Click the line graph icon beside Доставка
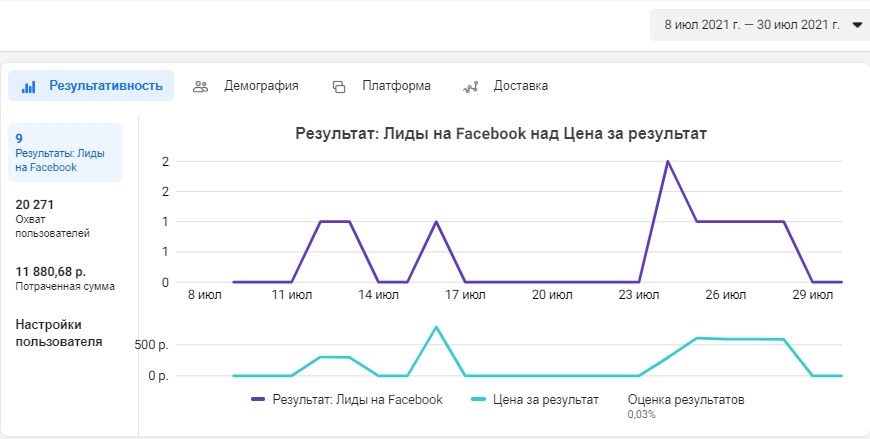Image resolution: width=870 pixels, height=439 pixels. pyautogui.click(x=471, y=87)
